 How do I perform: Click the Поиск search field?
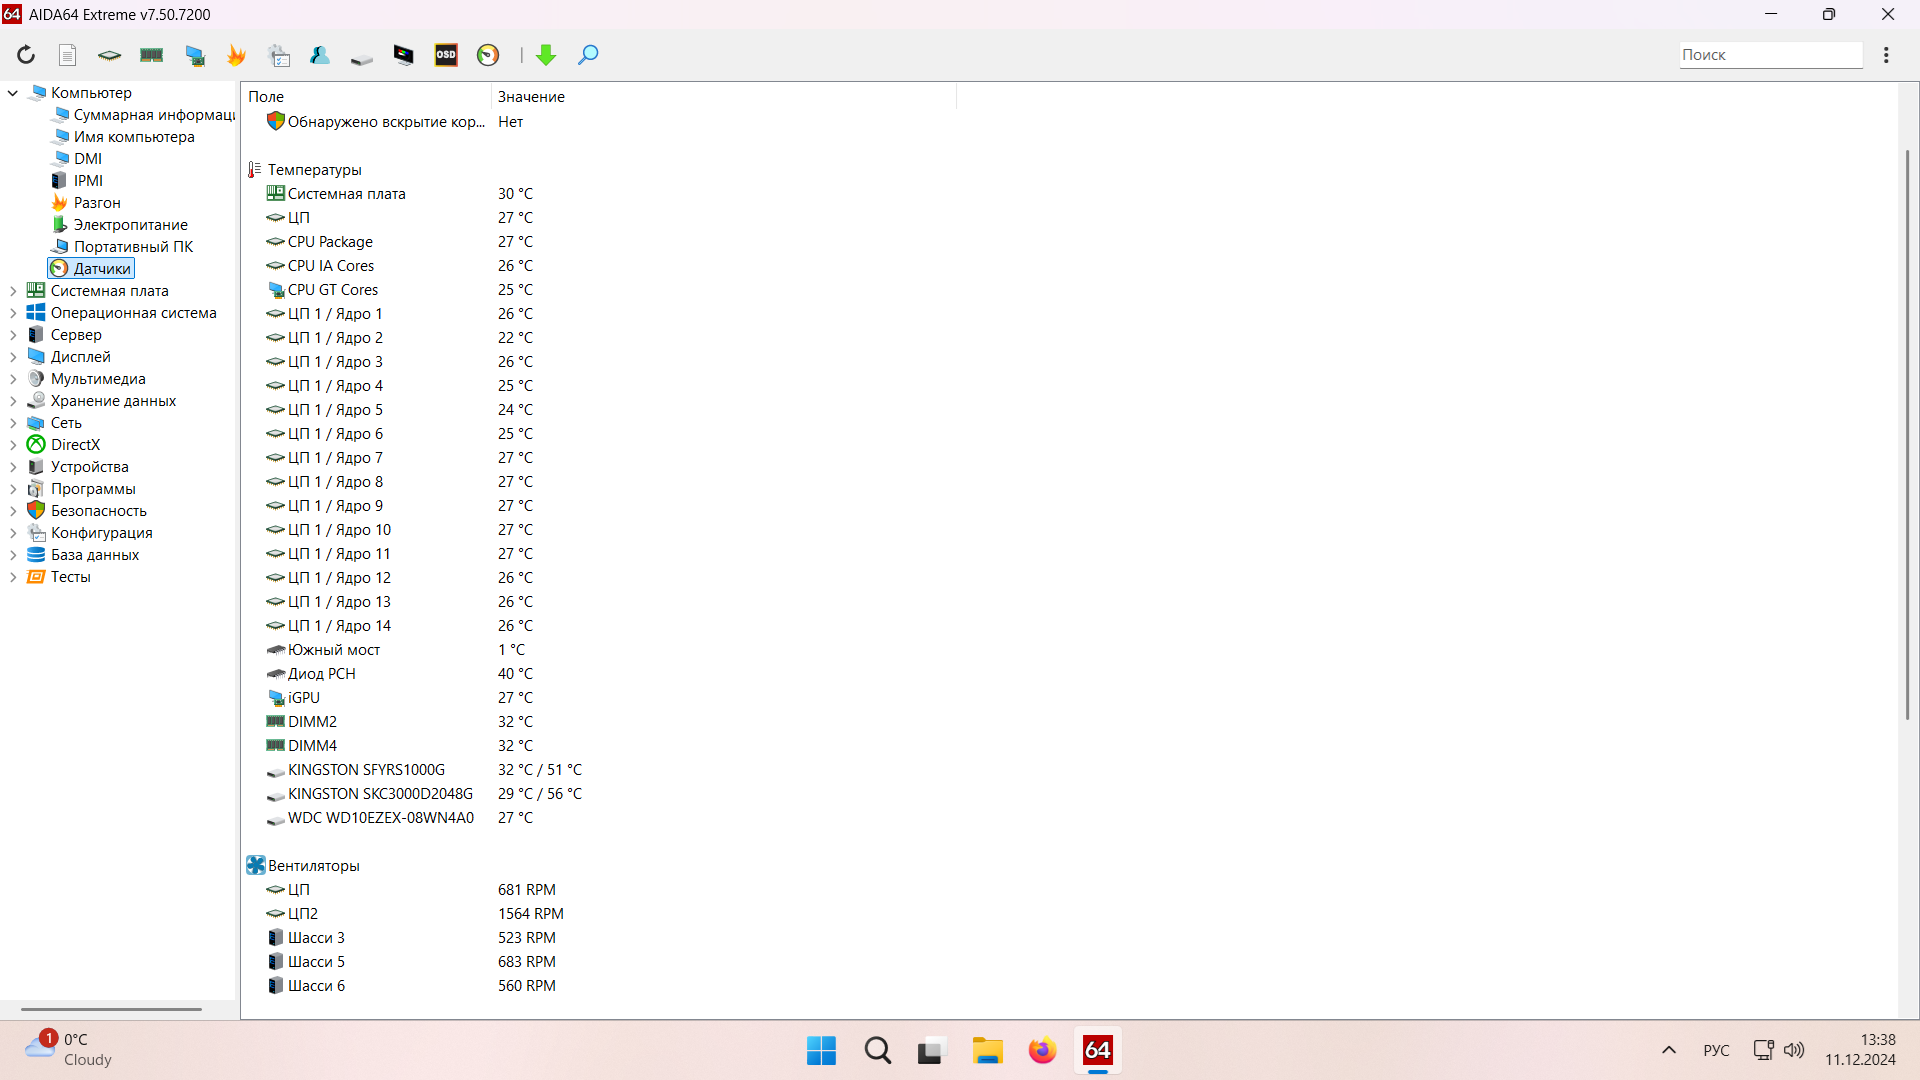click(x=1769, y=55)
